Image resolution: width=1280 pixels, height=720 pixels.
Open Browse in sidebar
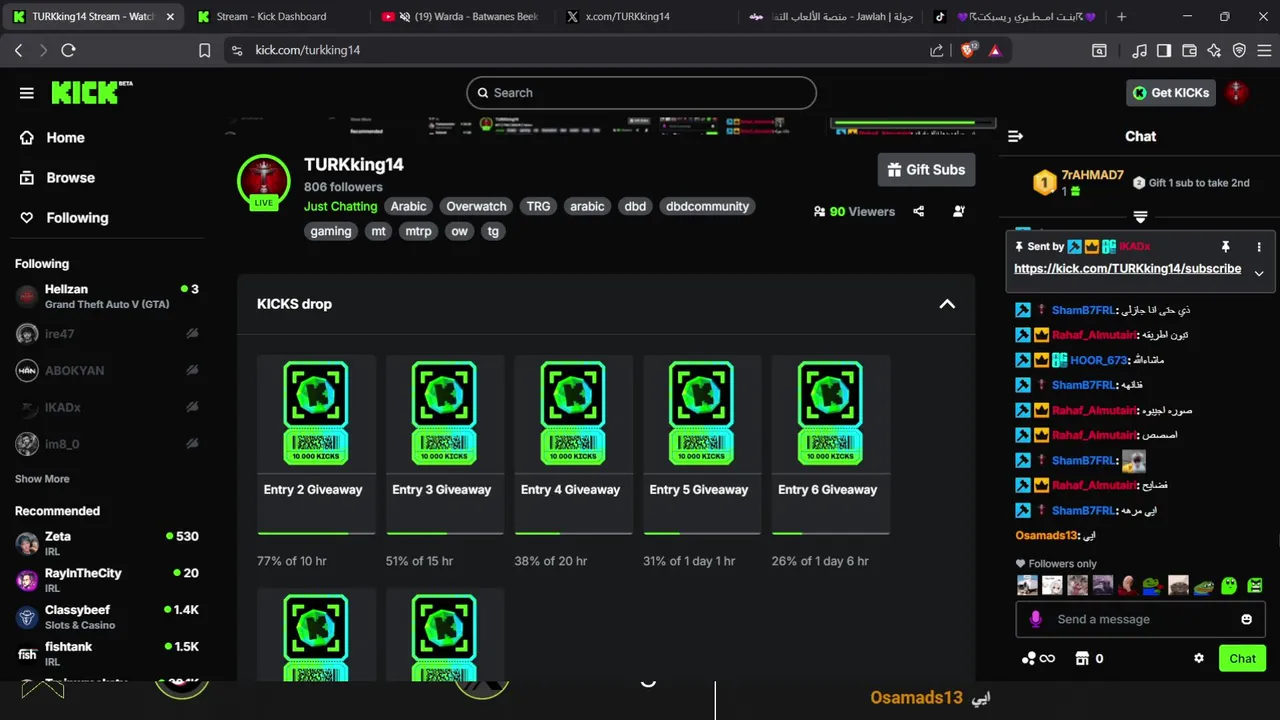57,178
